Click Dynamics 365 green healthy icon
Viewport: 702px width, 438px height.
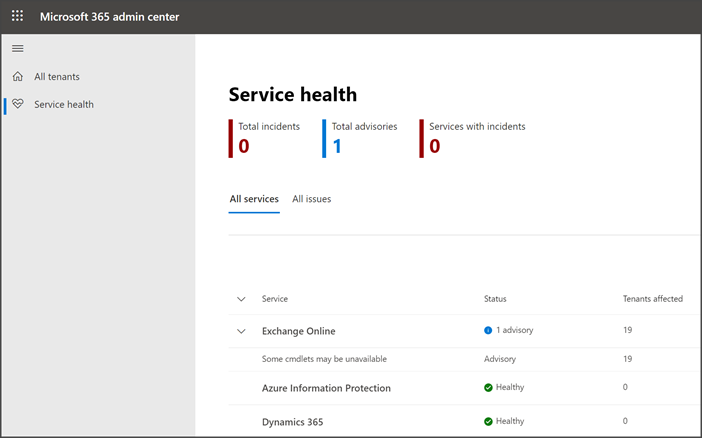click(488, 421)
